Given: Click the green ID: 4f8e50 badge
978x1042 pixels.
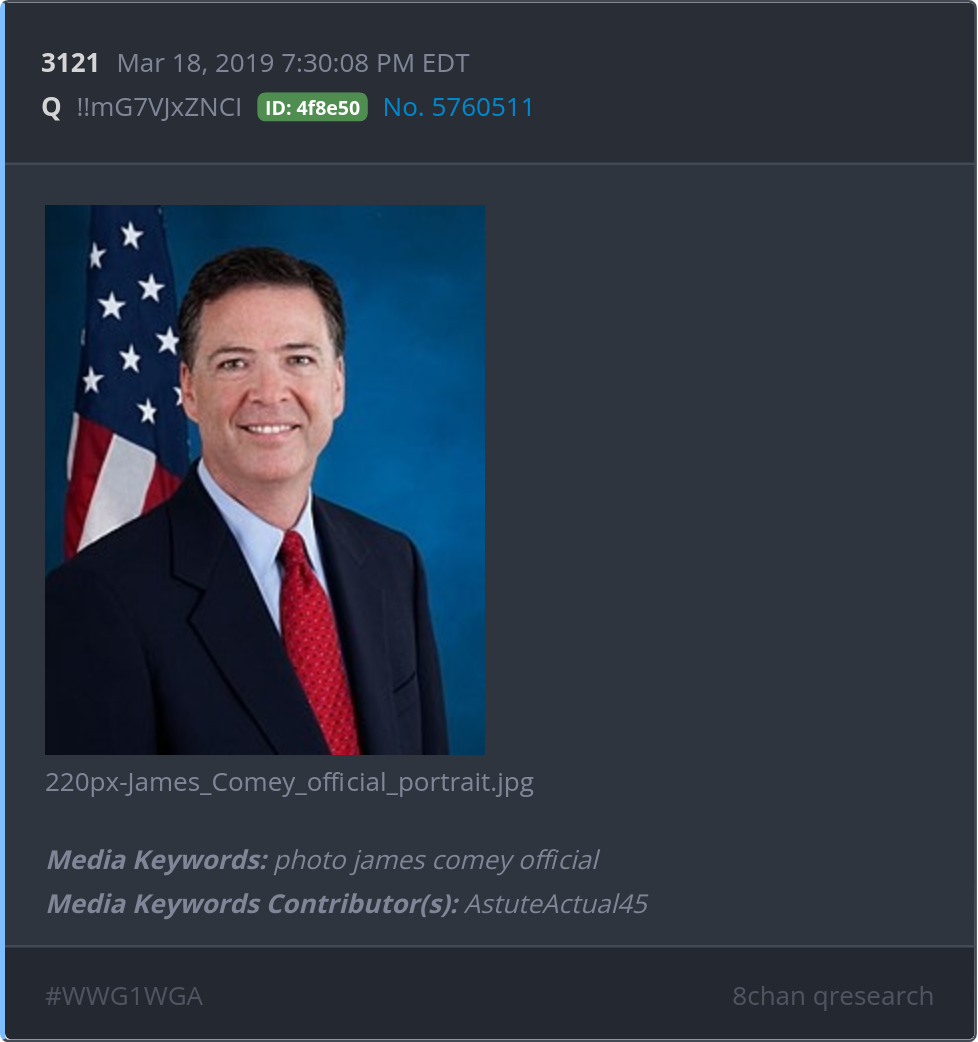Looking at the screenshot, I should (x=312, y=107).
